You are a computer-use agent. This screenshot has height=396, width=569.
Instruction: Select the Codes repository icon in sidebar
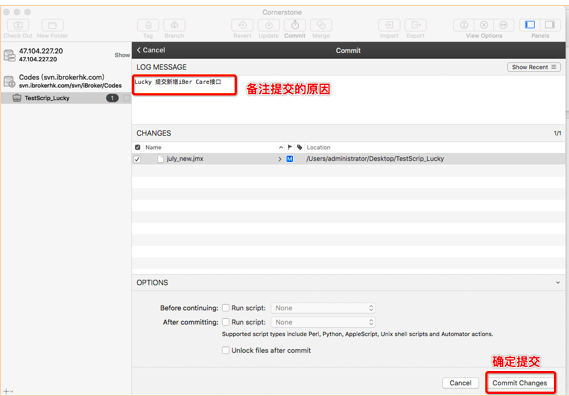(x=9, y=81)
